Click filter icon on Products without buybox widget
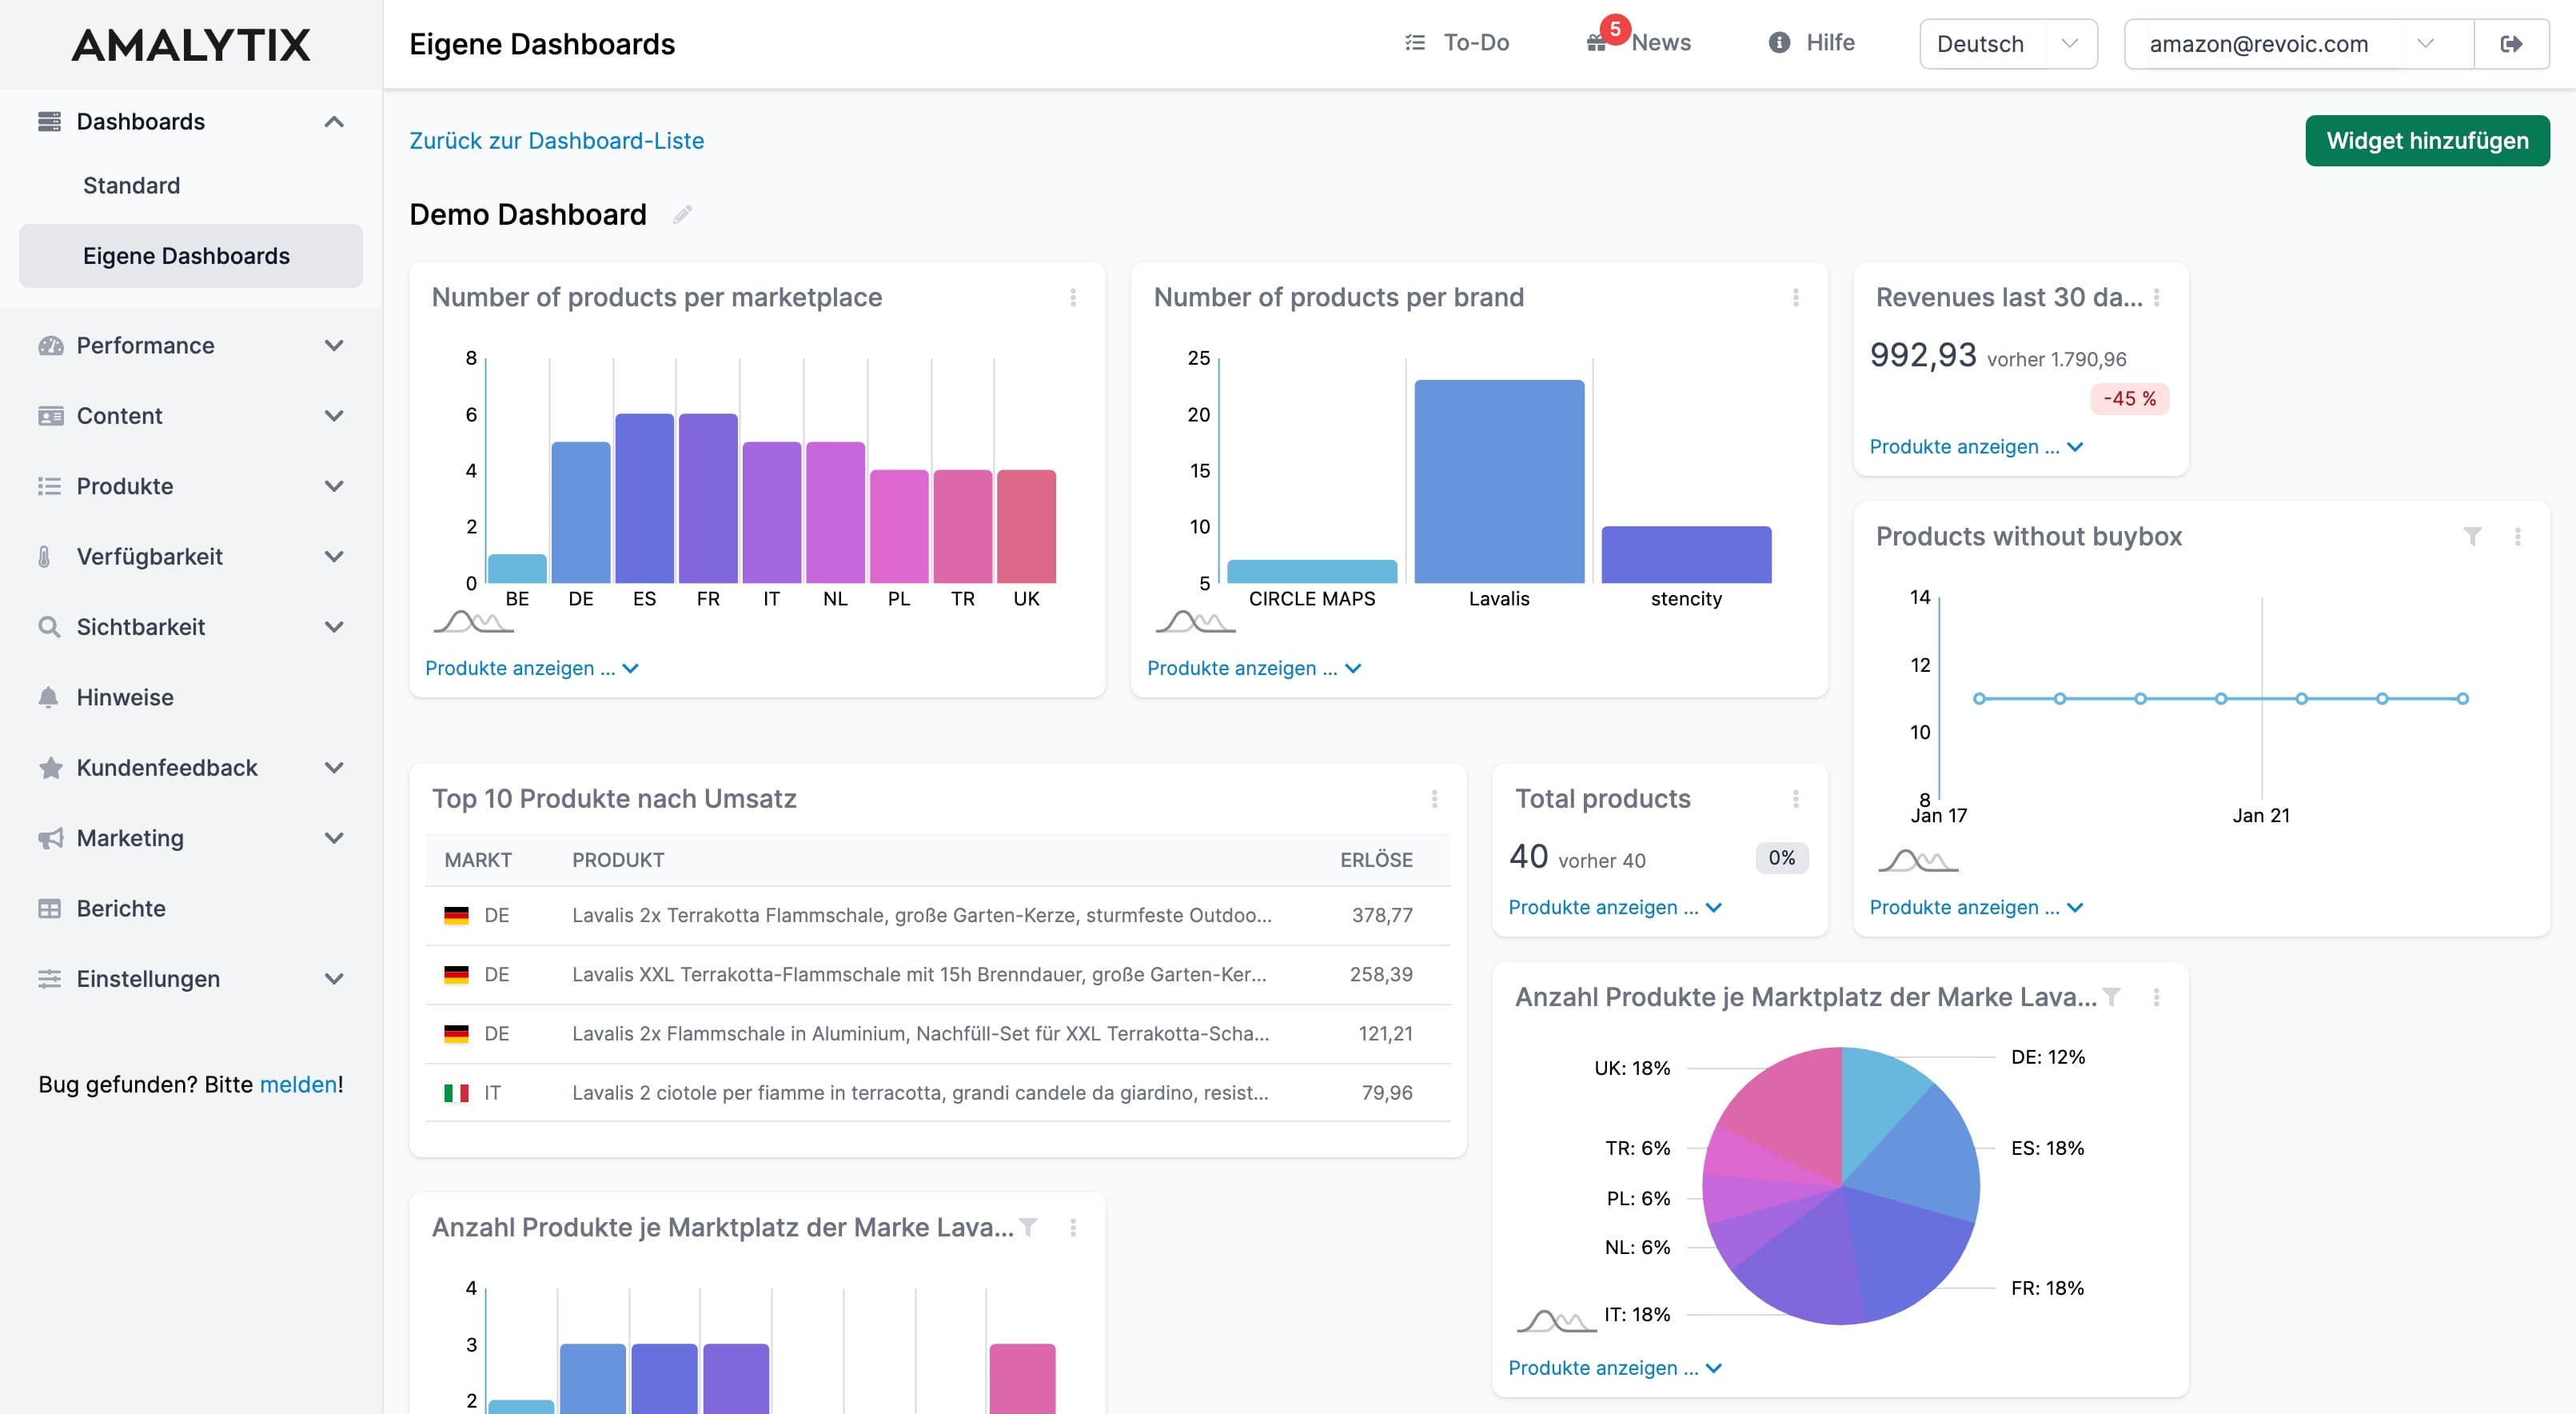 tap(2472, 536)
